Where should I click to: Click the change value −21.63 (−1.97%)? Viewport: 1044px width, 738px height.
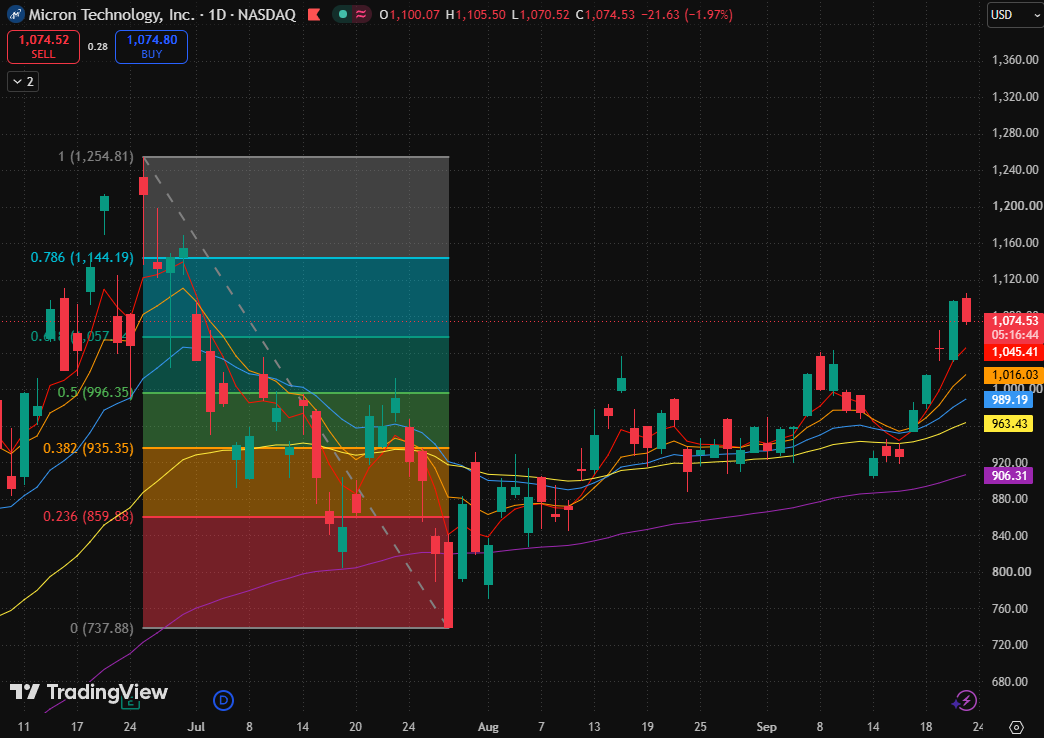point(686,14)
